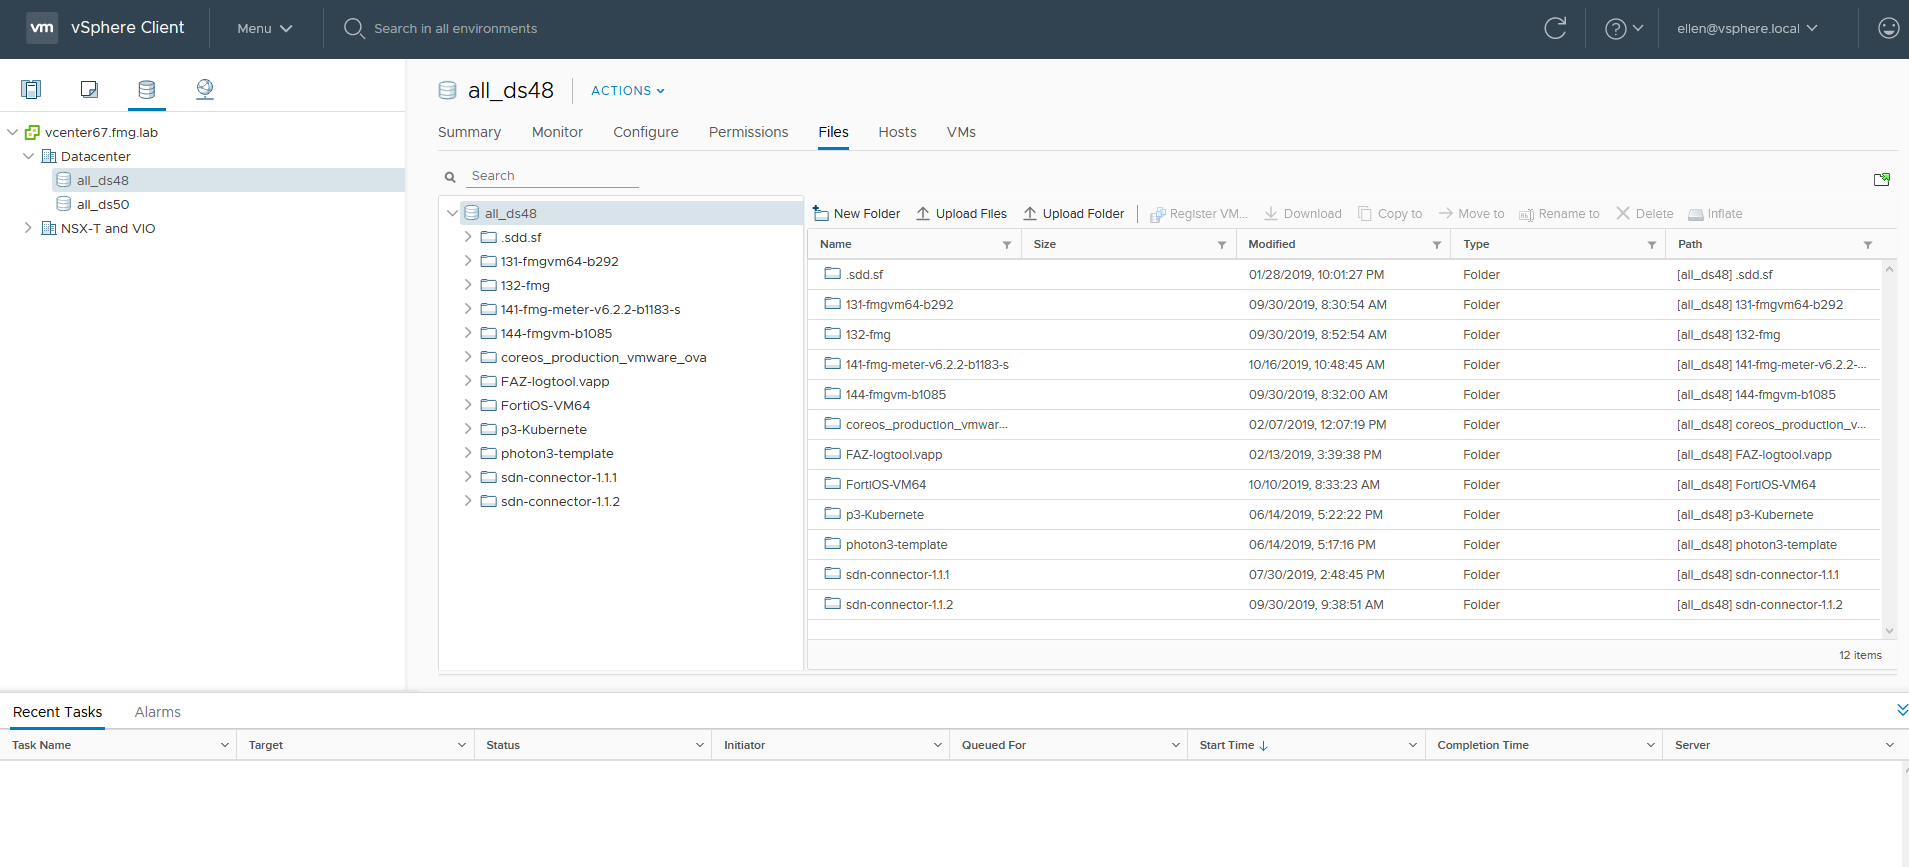Filter the Name column via funnel icon
Image resolution: width=1909 pixels, height=867 pixels.
click(x=1007, y=245)
